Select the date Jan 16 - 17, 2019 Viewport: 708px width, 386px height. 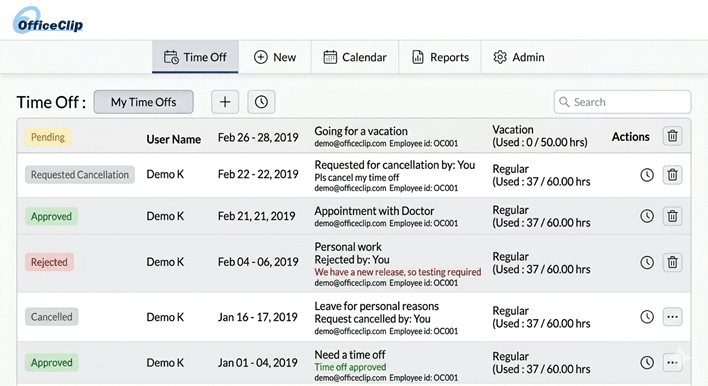[257, 317]
